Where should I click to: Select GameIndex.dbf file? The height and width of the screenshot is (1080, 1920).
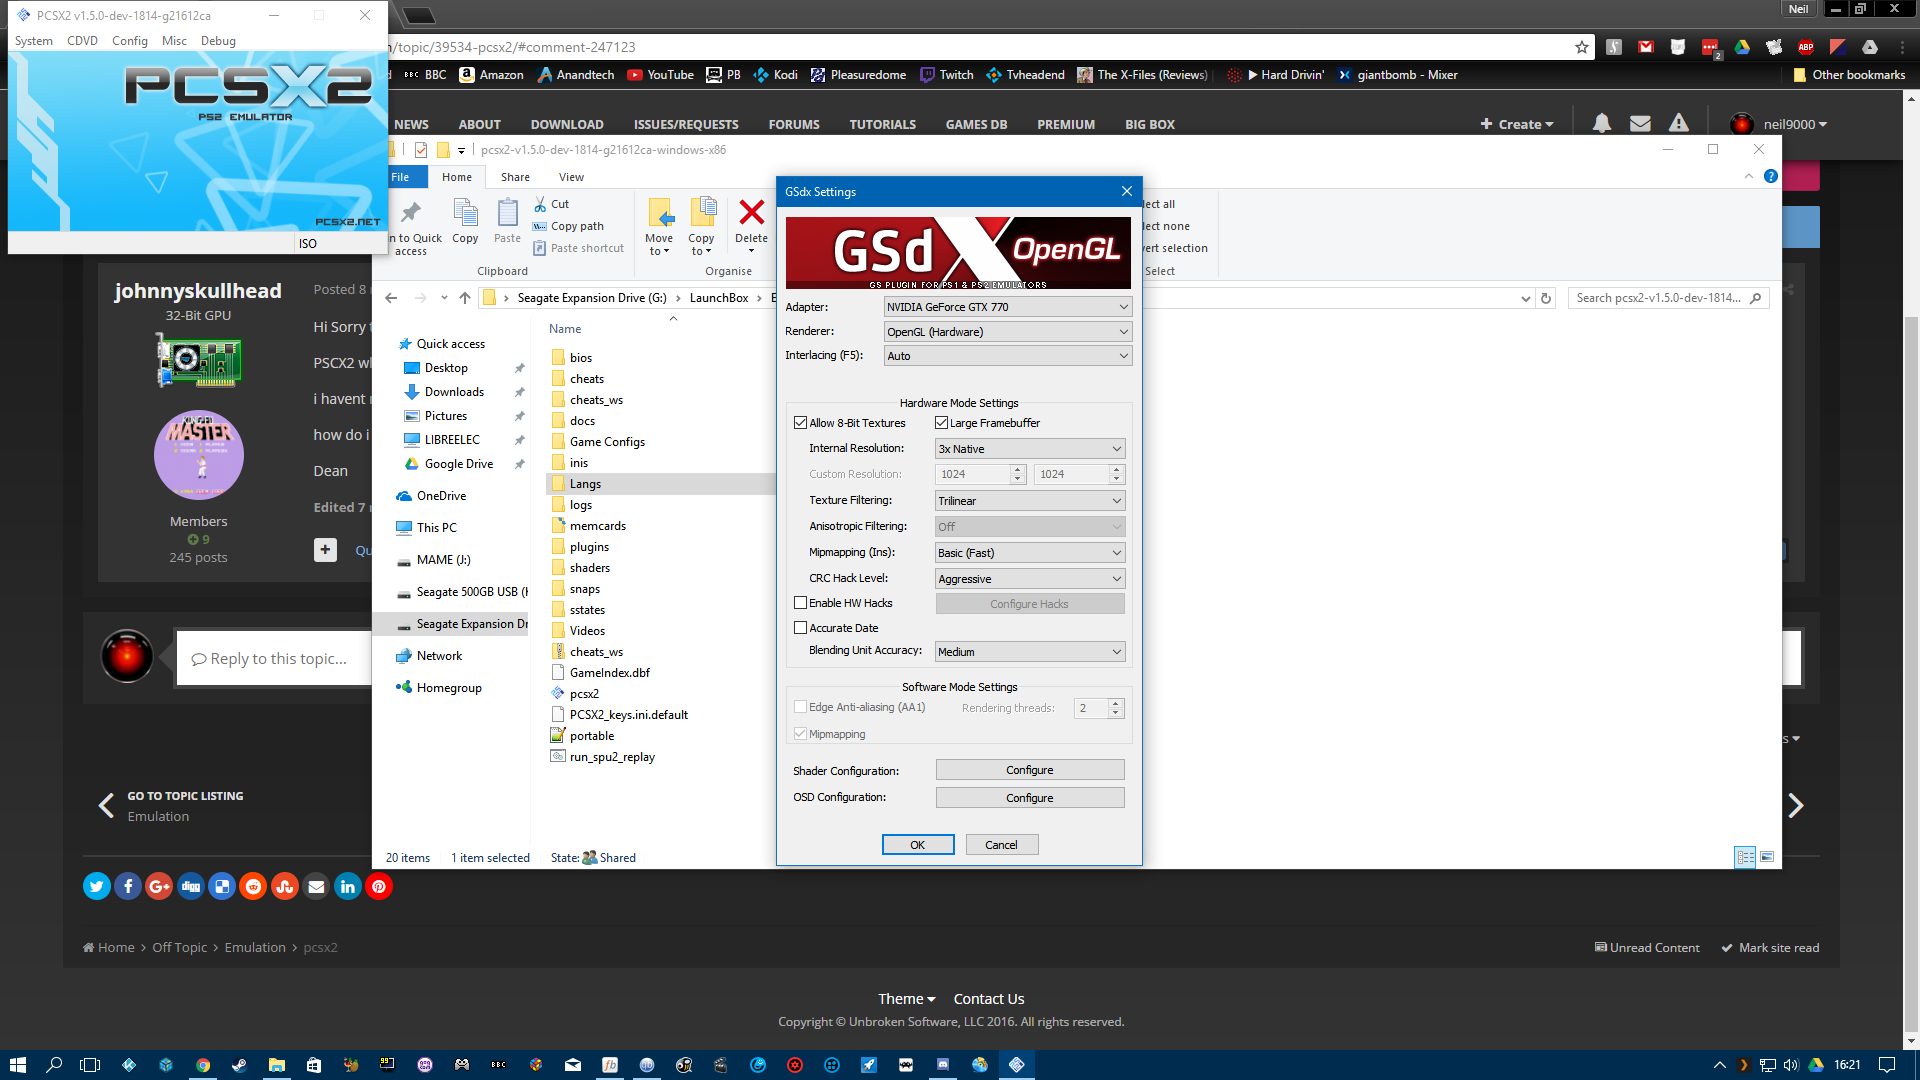[x=609, y=673]
